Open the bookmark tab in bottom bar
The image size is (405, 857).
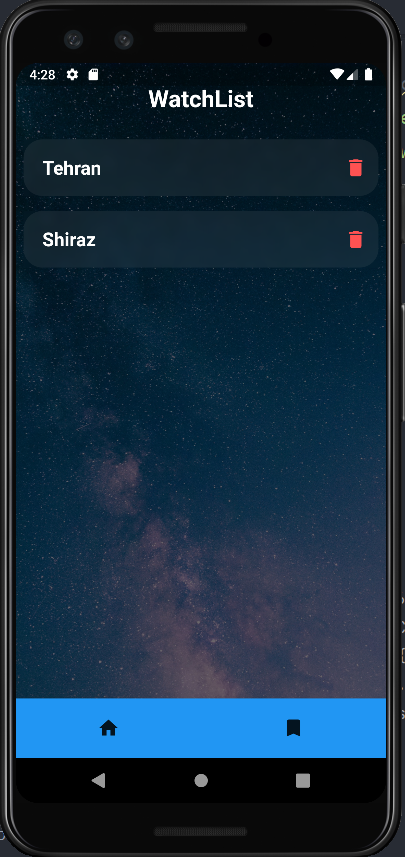294,728
